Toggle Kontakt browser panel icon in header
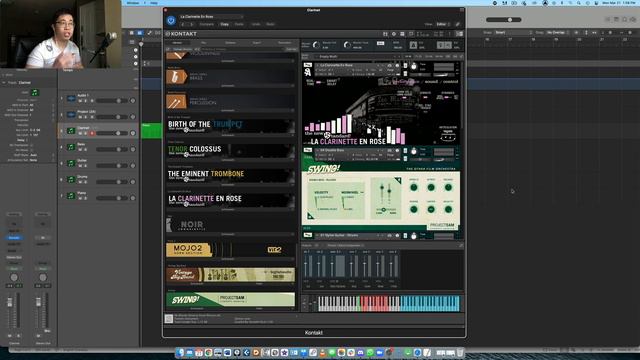This screenshot has width=640, height=360. pos(385,34)
